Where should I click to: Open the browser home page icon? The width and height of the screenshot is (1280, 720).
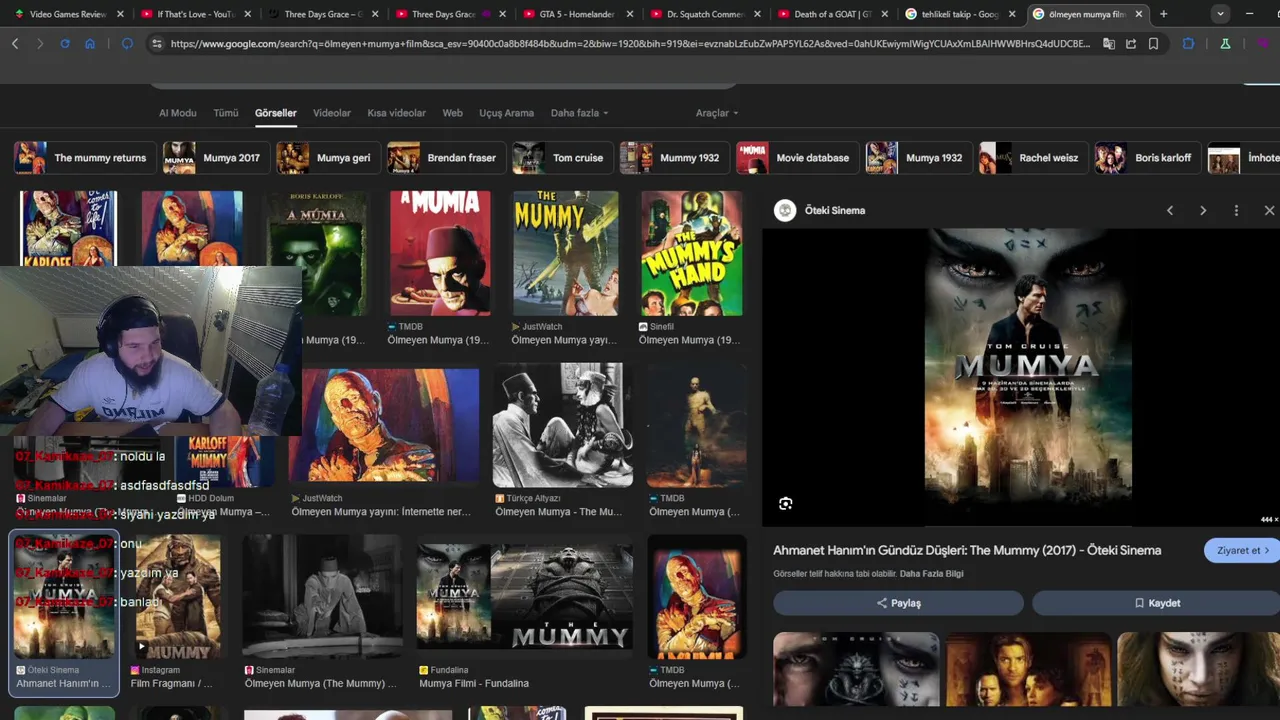click(90, 44)
